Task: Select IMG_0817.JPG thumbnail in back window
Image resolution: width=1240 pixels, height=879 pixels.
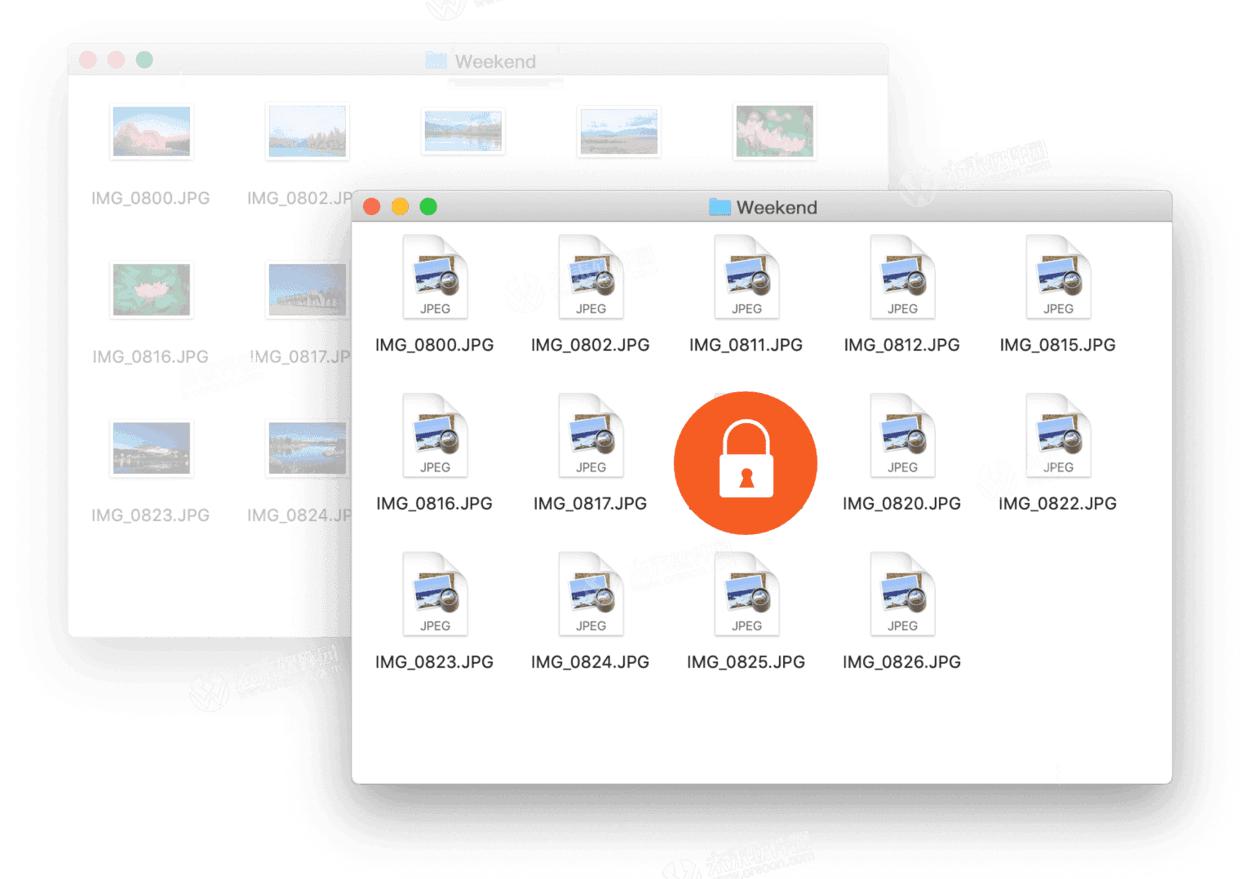Action: click(307, 290)
